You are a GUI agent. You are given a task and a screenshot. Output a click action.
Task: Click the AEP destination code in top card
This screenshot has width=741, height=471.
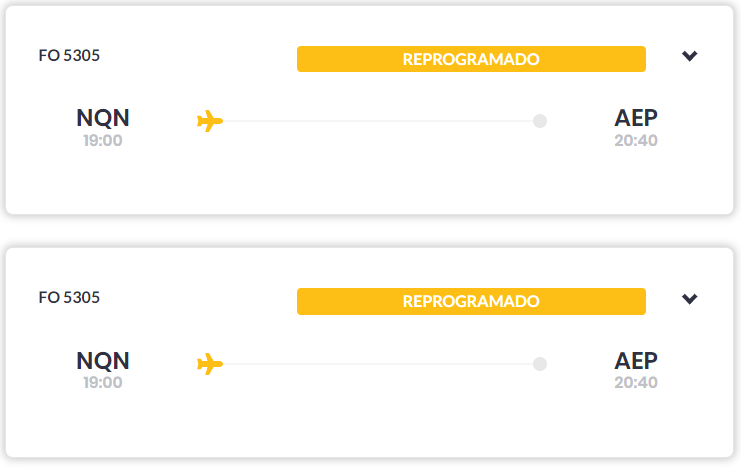pos(636,118)
